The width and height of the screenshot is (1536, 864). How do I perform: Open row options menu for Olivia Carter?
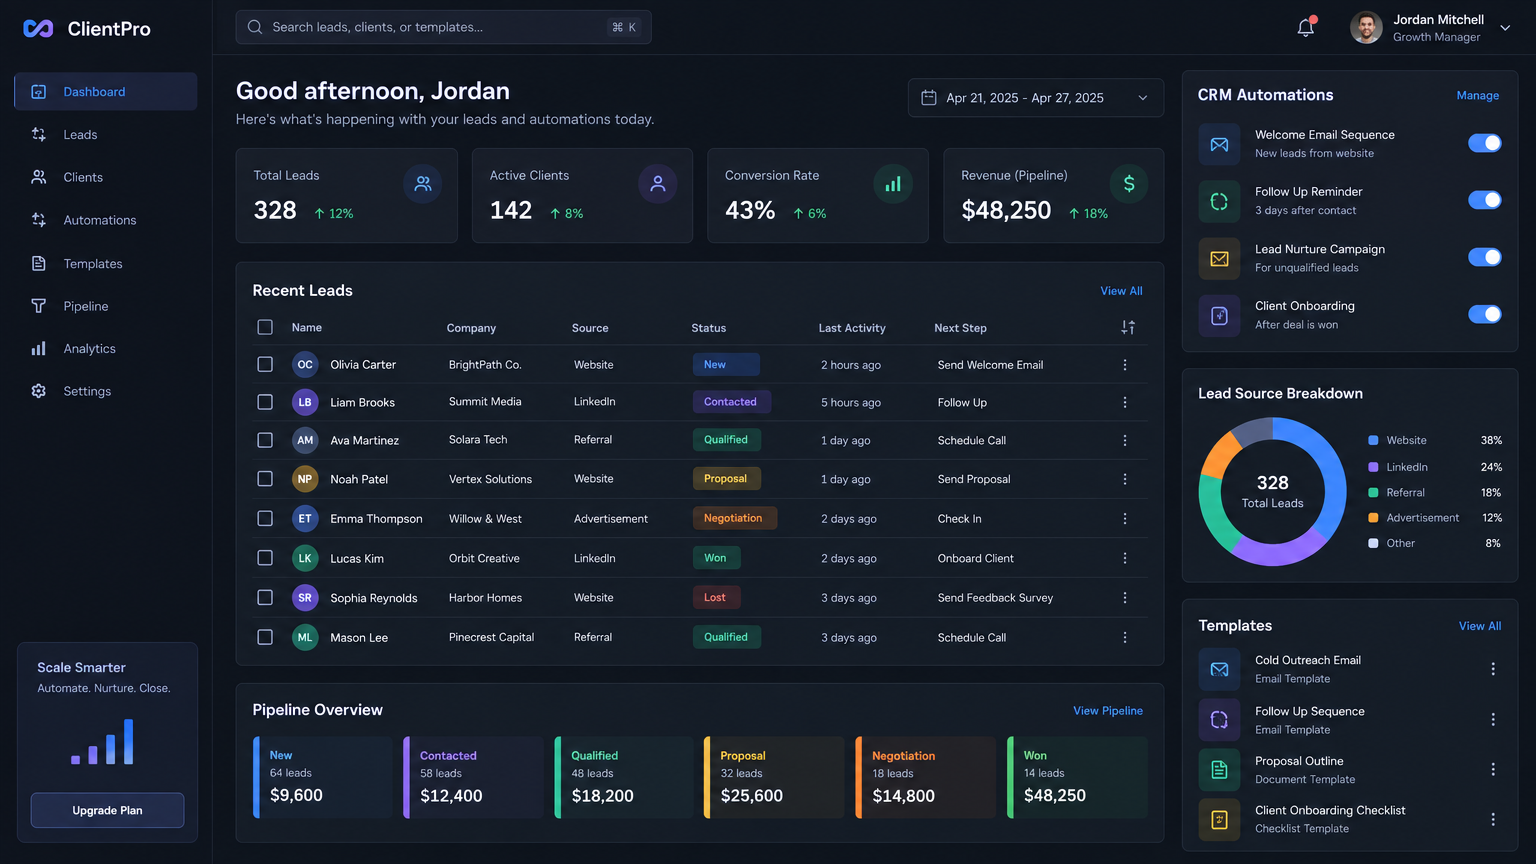(1125, 365)
